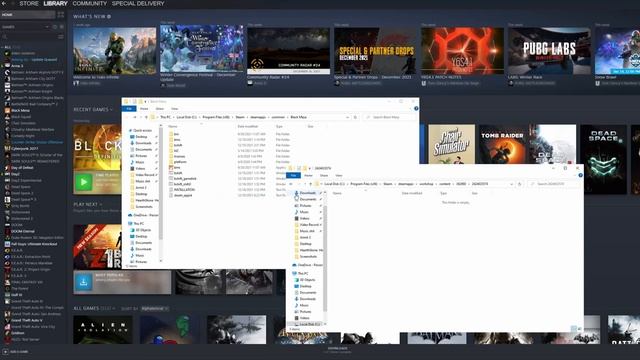Viewport: 640px width, 360px height.
Task: Select Grand Theft Auto V in game list
Action: point(27,320)
